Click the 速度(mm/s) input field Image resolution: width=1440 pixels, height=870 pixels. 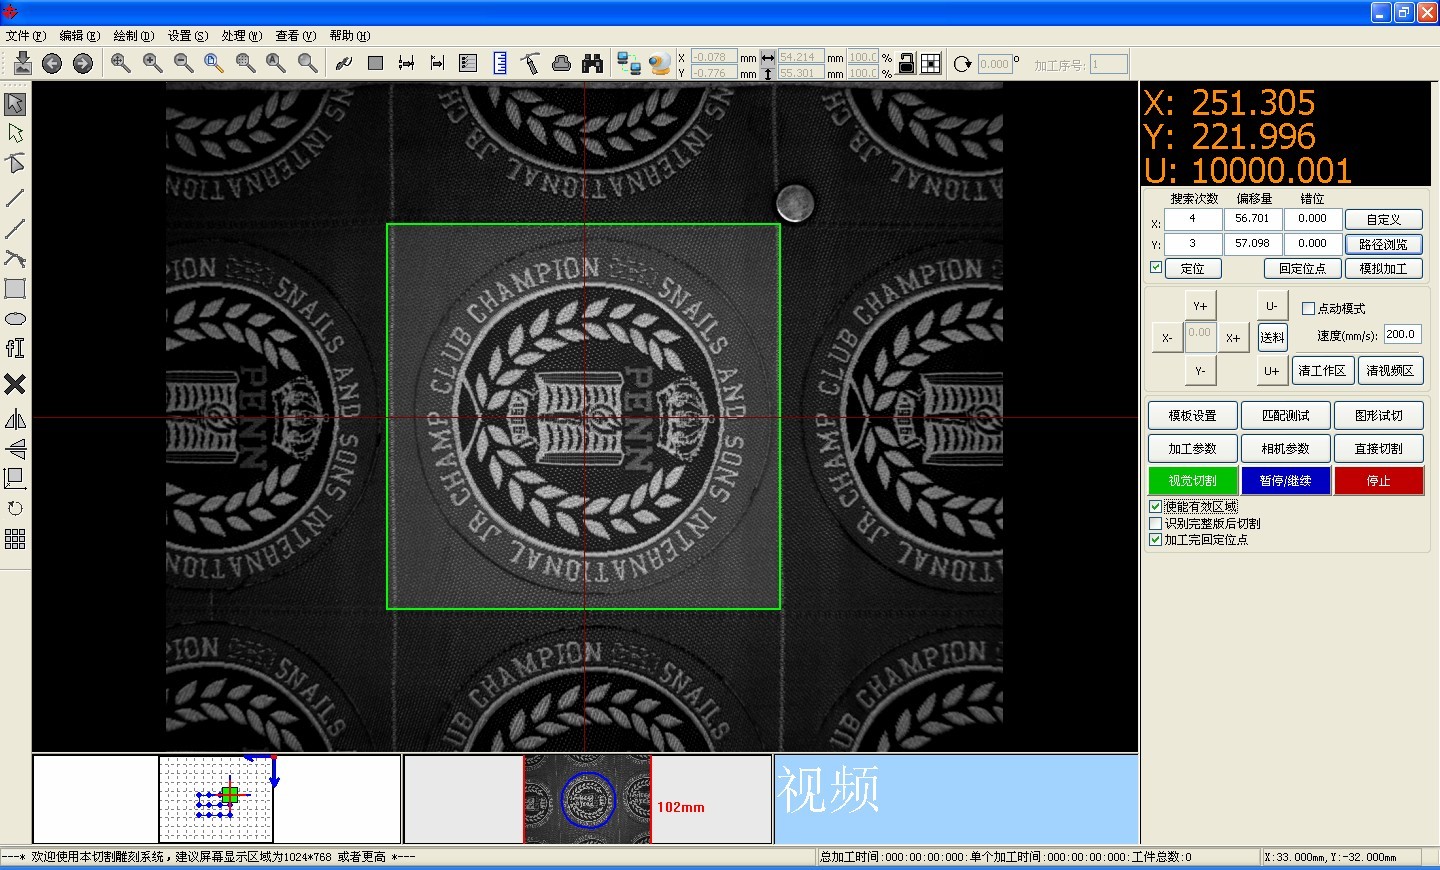pos(1402,335)
